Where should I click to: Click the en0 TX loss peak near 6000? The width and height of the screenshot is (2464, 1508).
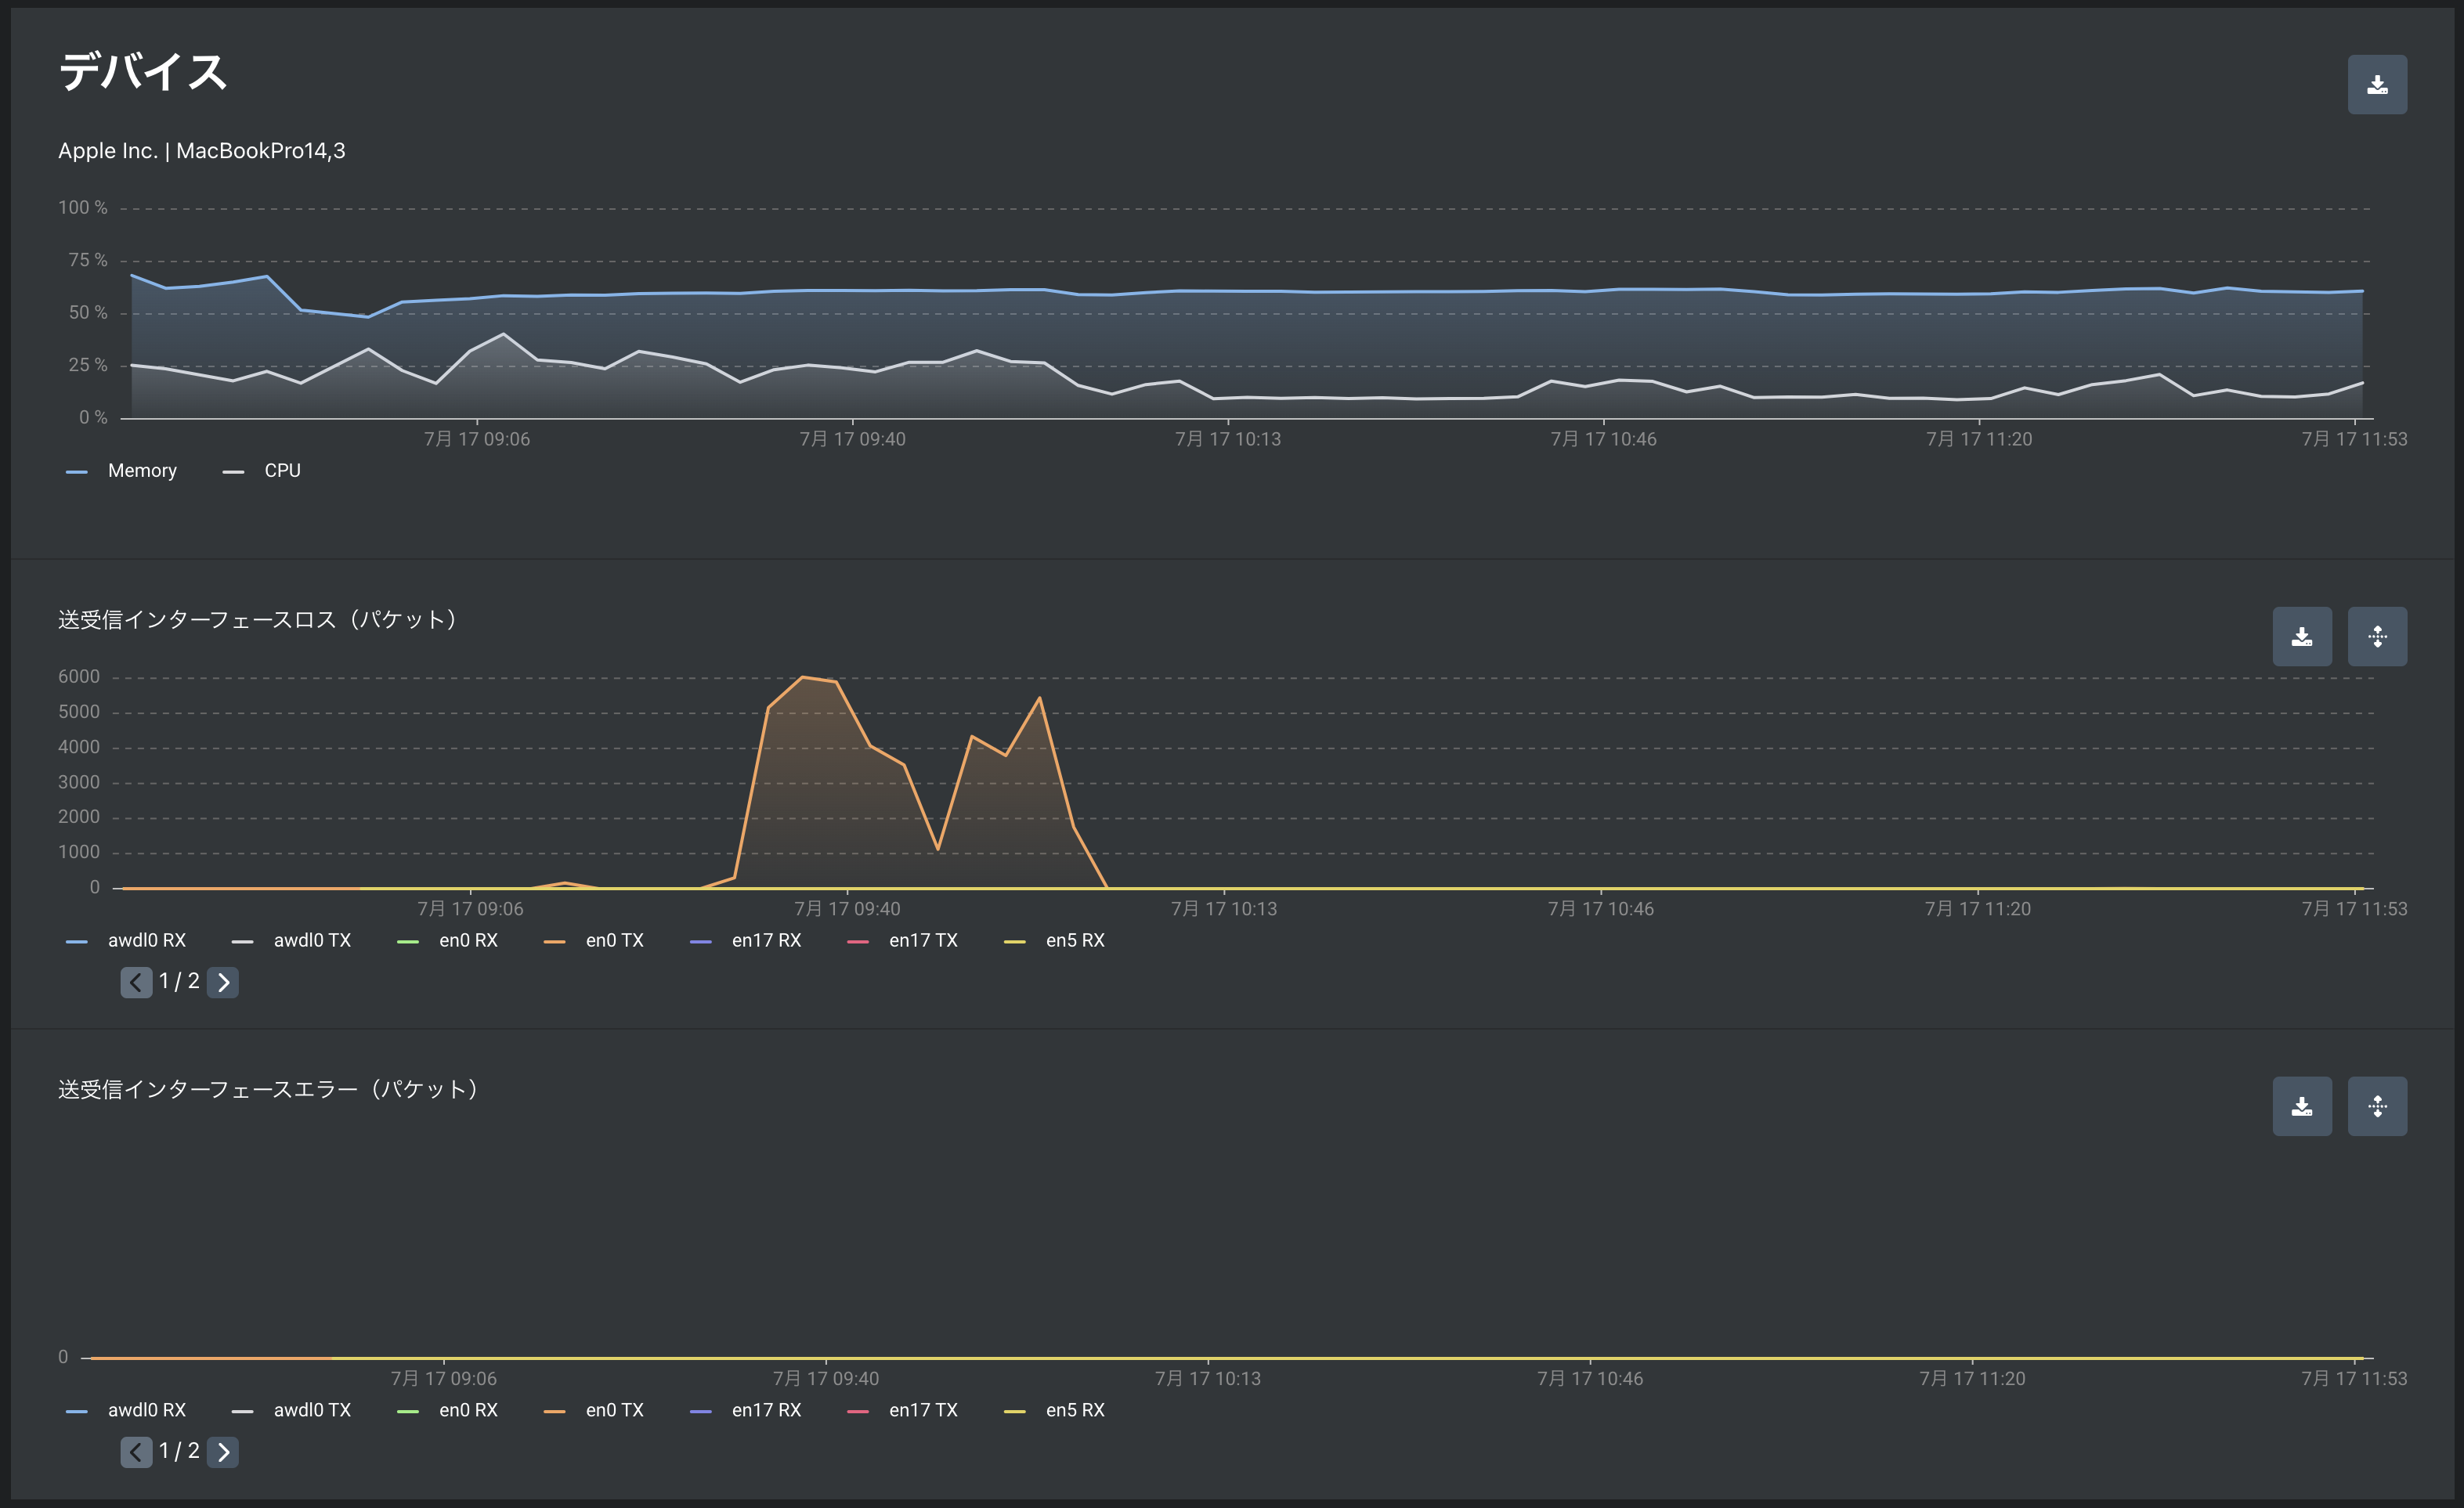(802, 677)
